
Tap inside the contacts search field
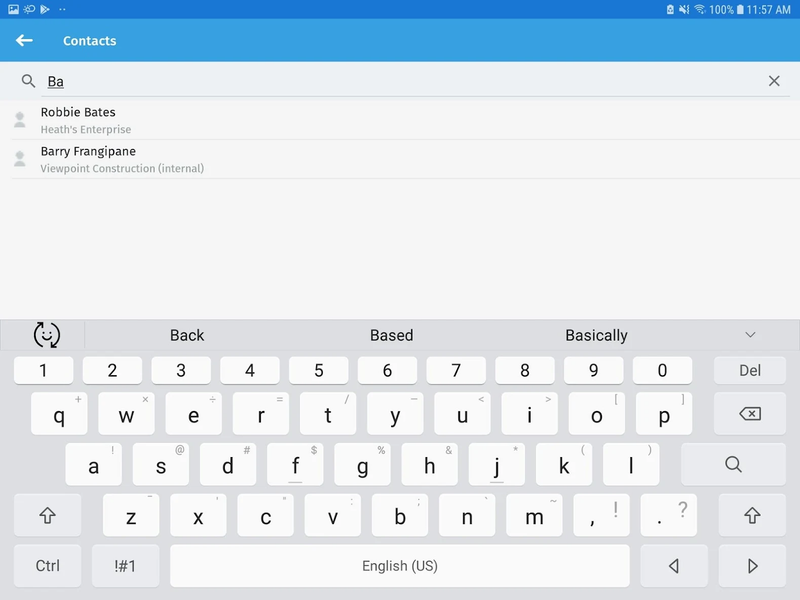[400, 81]
